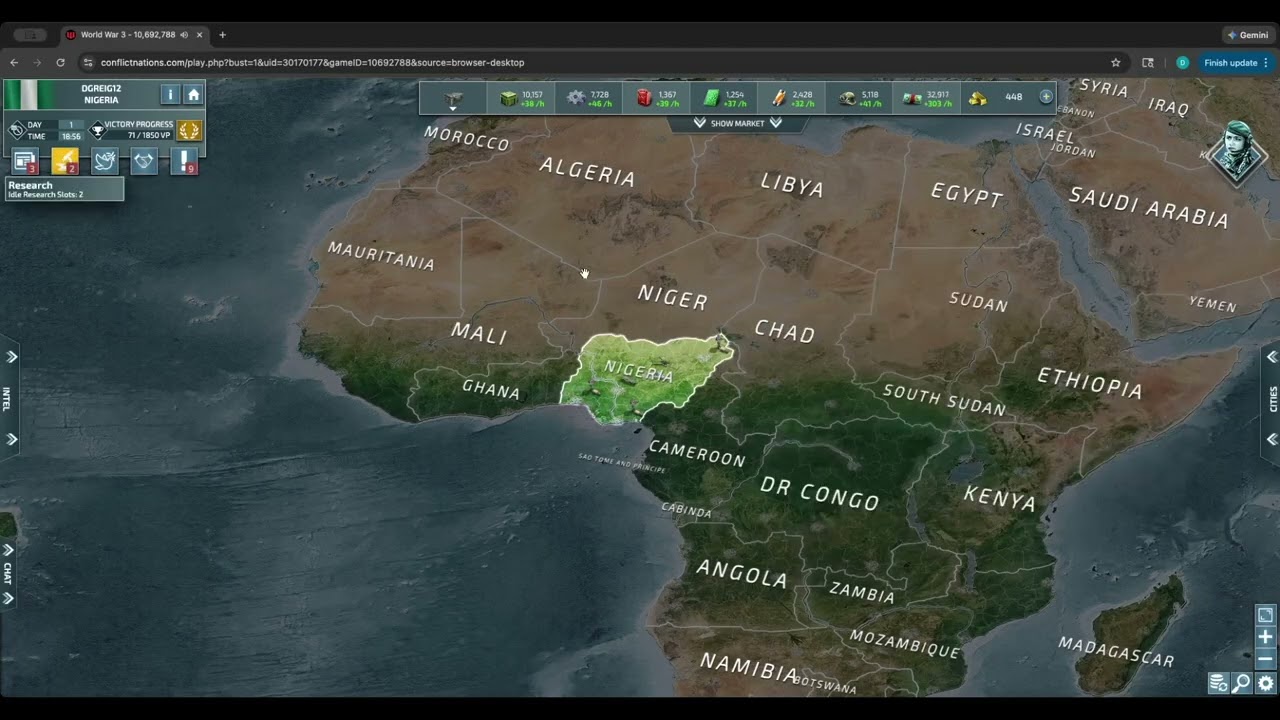The width and height of the screenshot is (1280, 720).
Task: Click the Niger country label
Action: coord(673,298)
